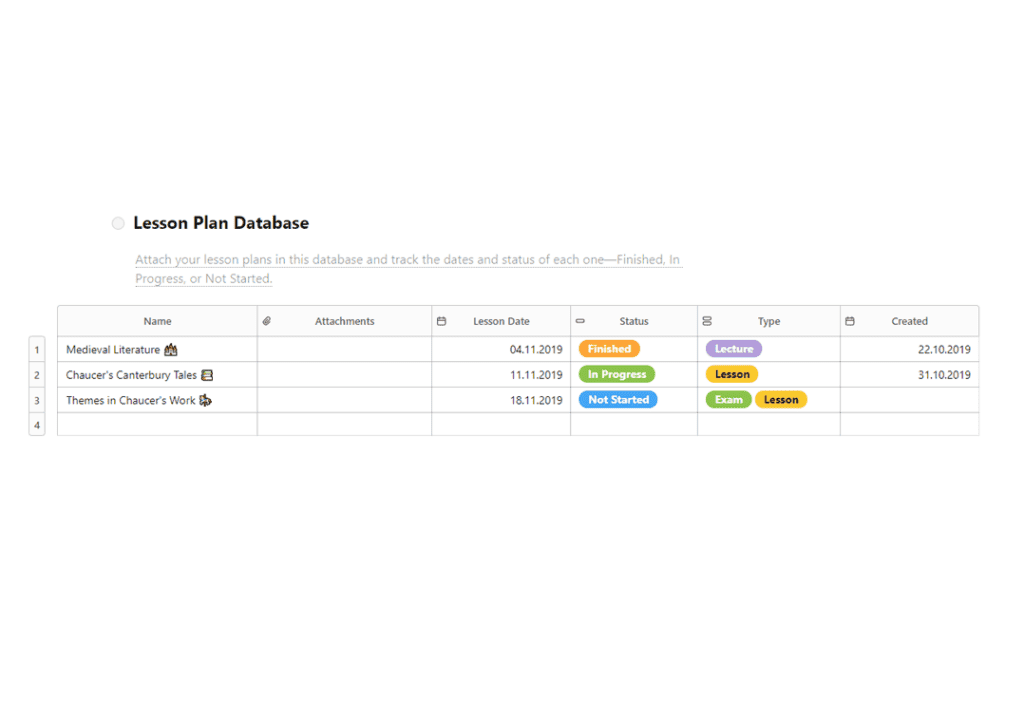Click the calendar icon beside Lesson Date
Image resolution: width=1024 pixels, height=722 pixels.
[441, 321]
